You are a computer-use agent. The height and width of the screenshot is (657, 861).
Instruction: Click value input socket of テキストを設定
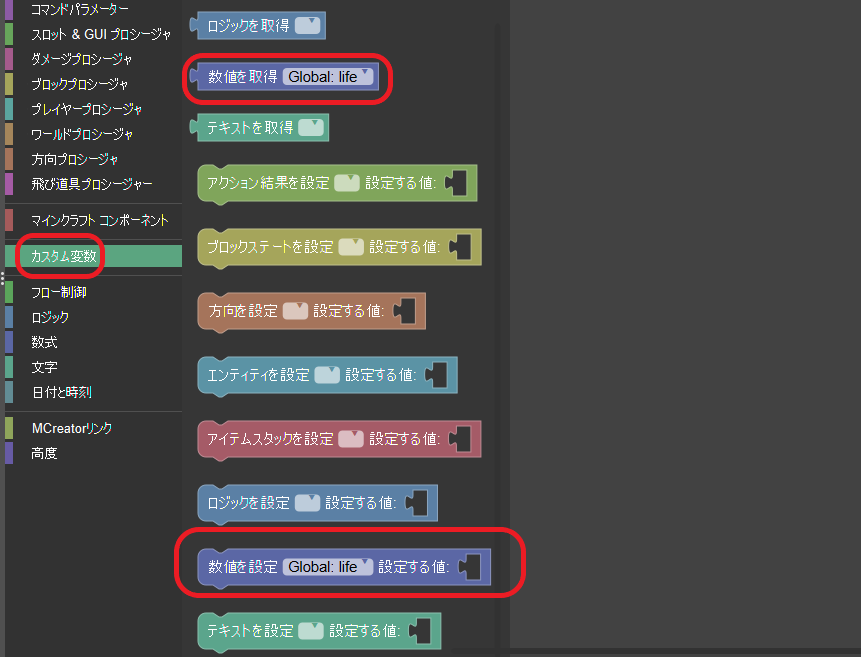[x=421, y=631]
